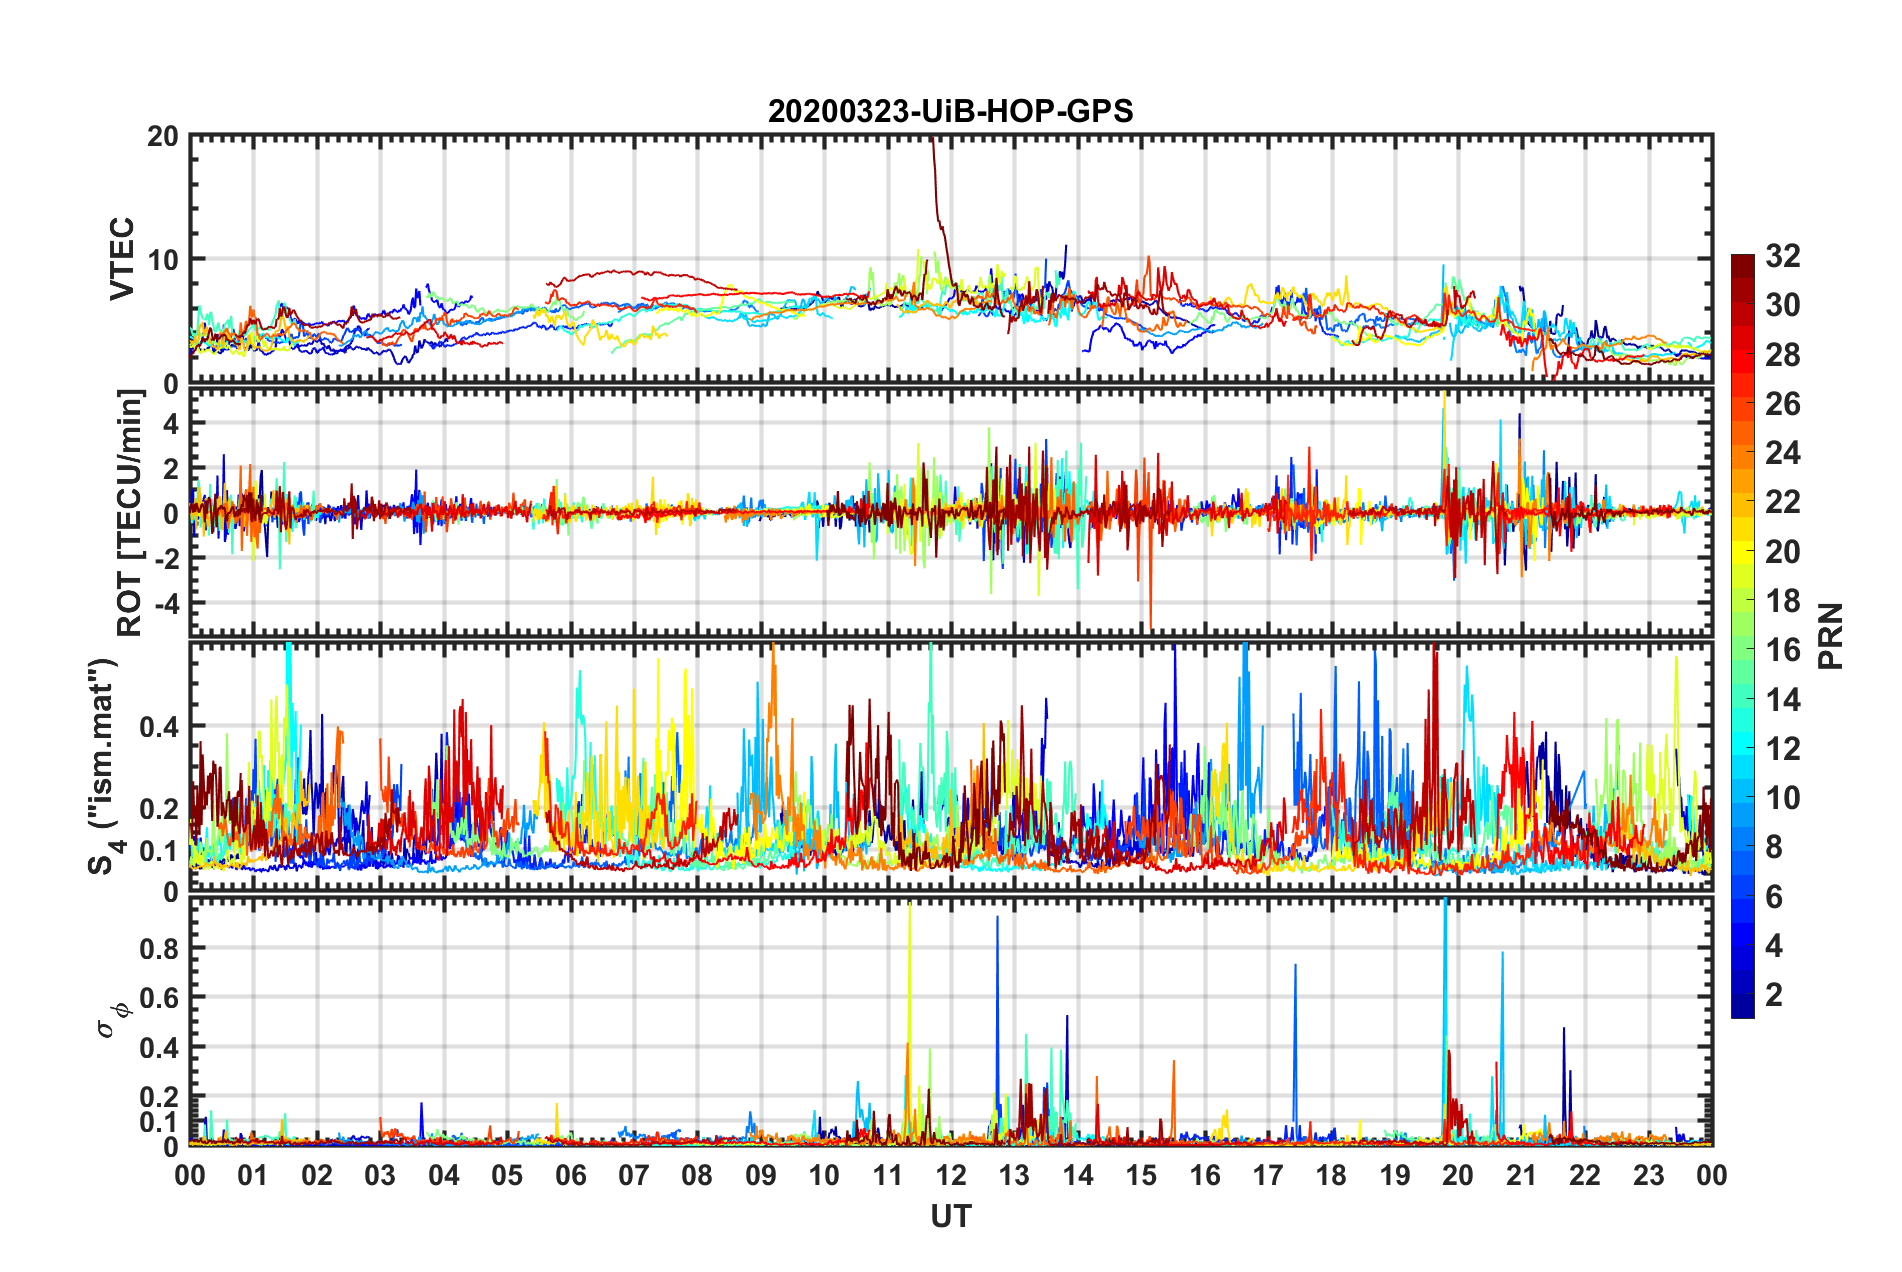Screen dimensions: 1902x1272
Task: Click inside the VTEC plot panel
Action: (x=951, y=259)
